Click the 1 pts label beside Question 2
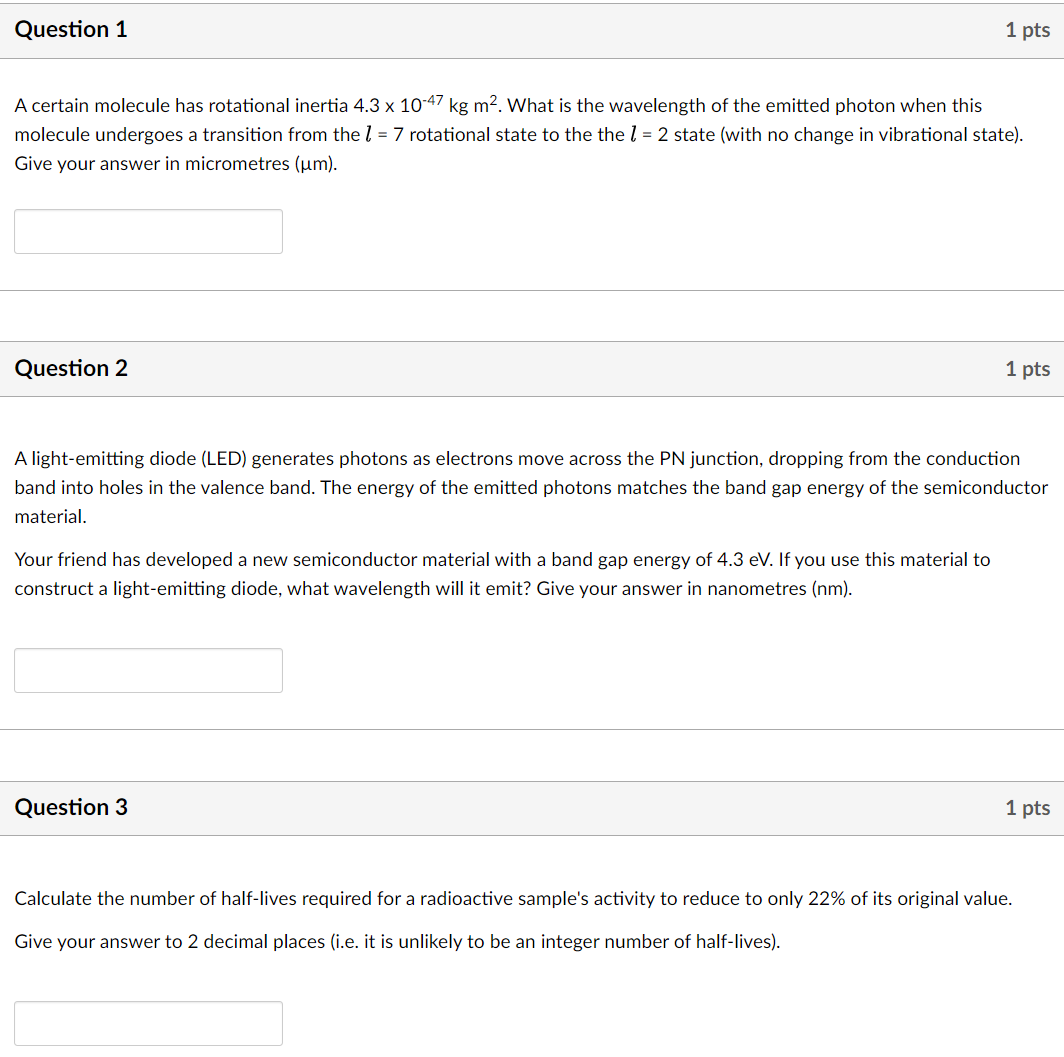 (1027, 368)
